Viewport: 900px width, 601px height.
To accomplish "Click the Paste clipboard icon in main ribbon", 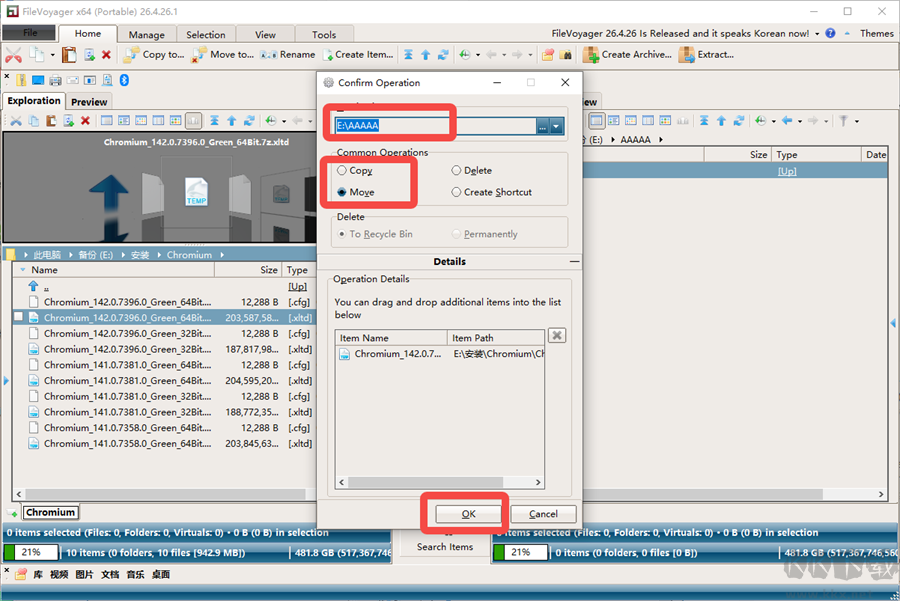I will (x=69, y=55).
